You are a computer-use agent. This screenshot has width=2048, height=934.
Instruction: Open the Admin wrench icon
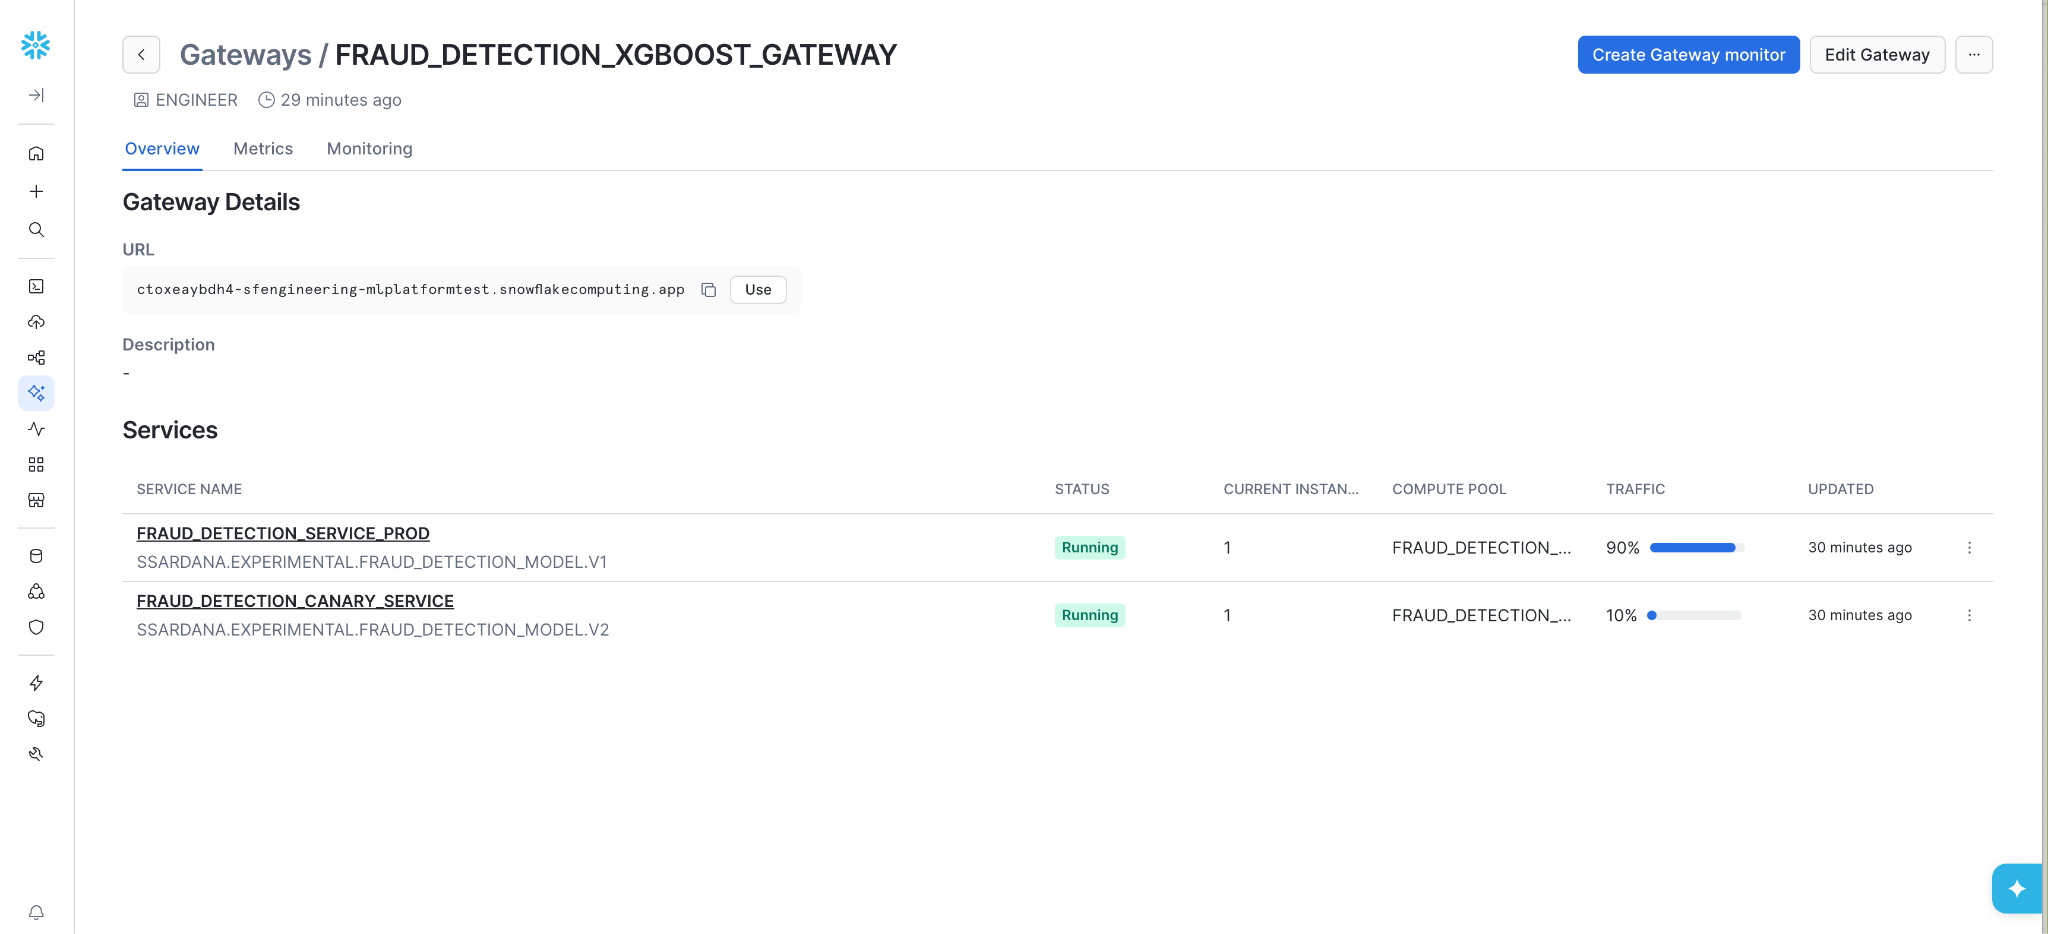point(36,754)
